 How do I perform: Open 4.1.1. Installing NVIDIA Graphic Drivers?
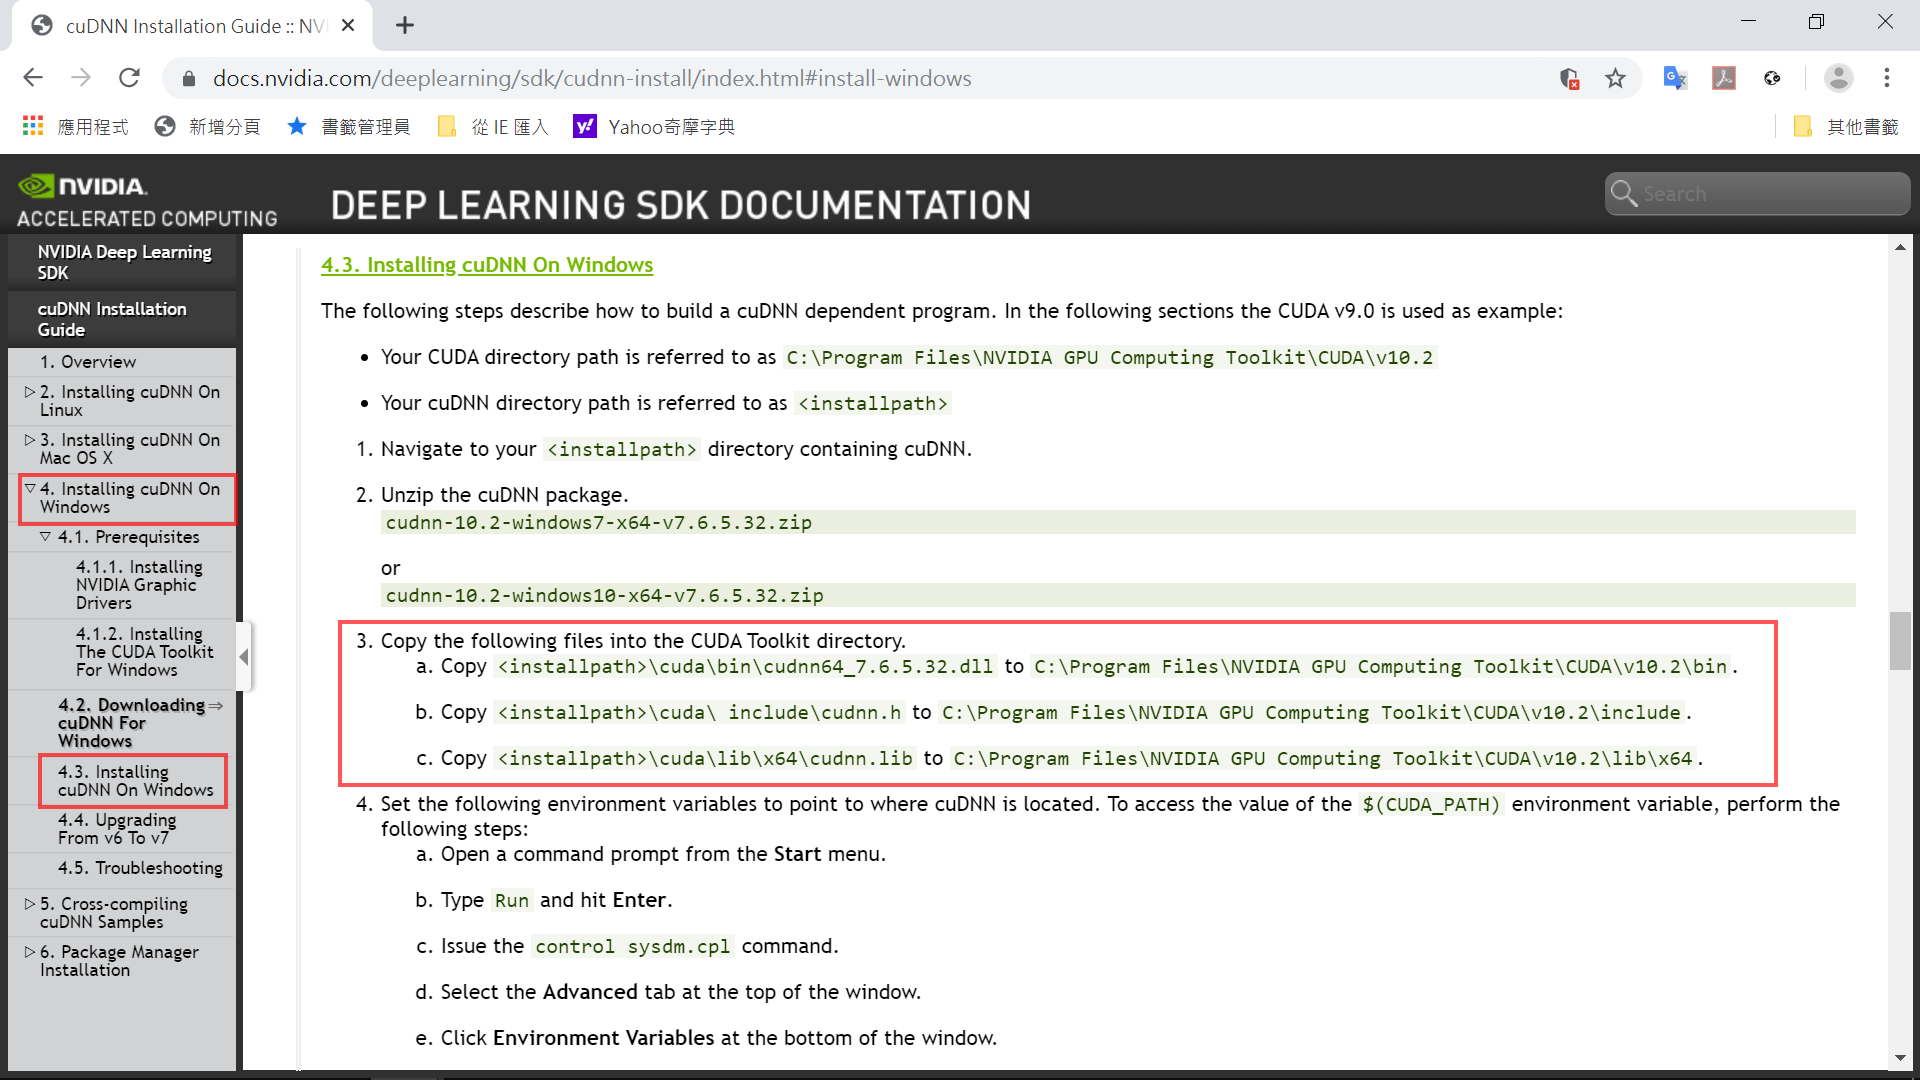(139, 585)
